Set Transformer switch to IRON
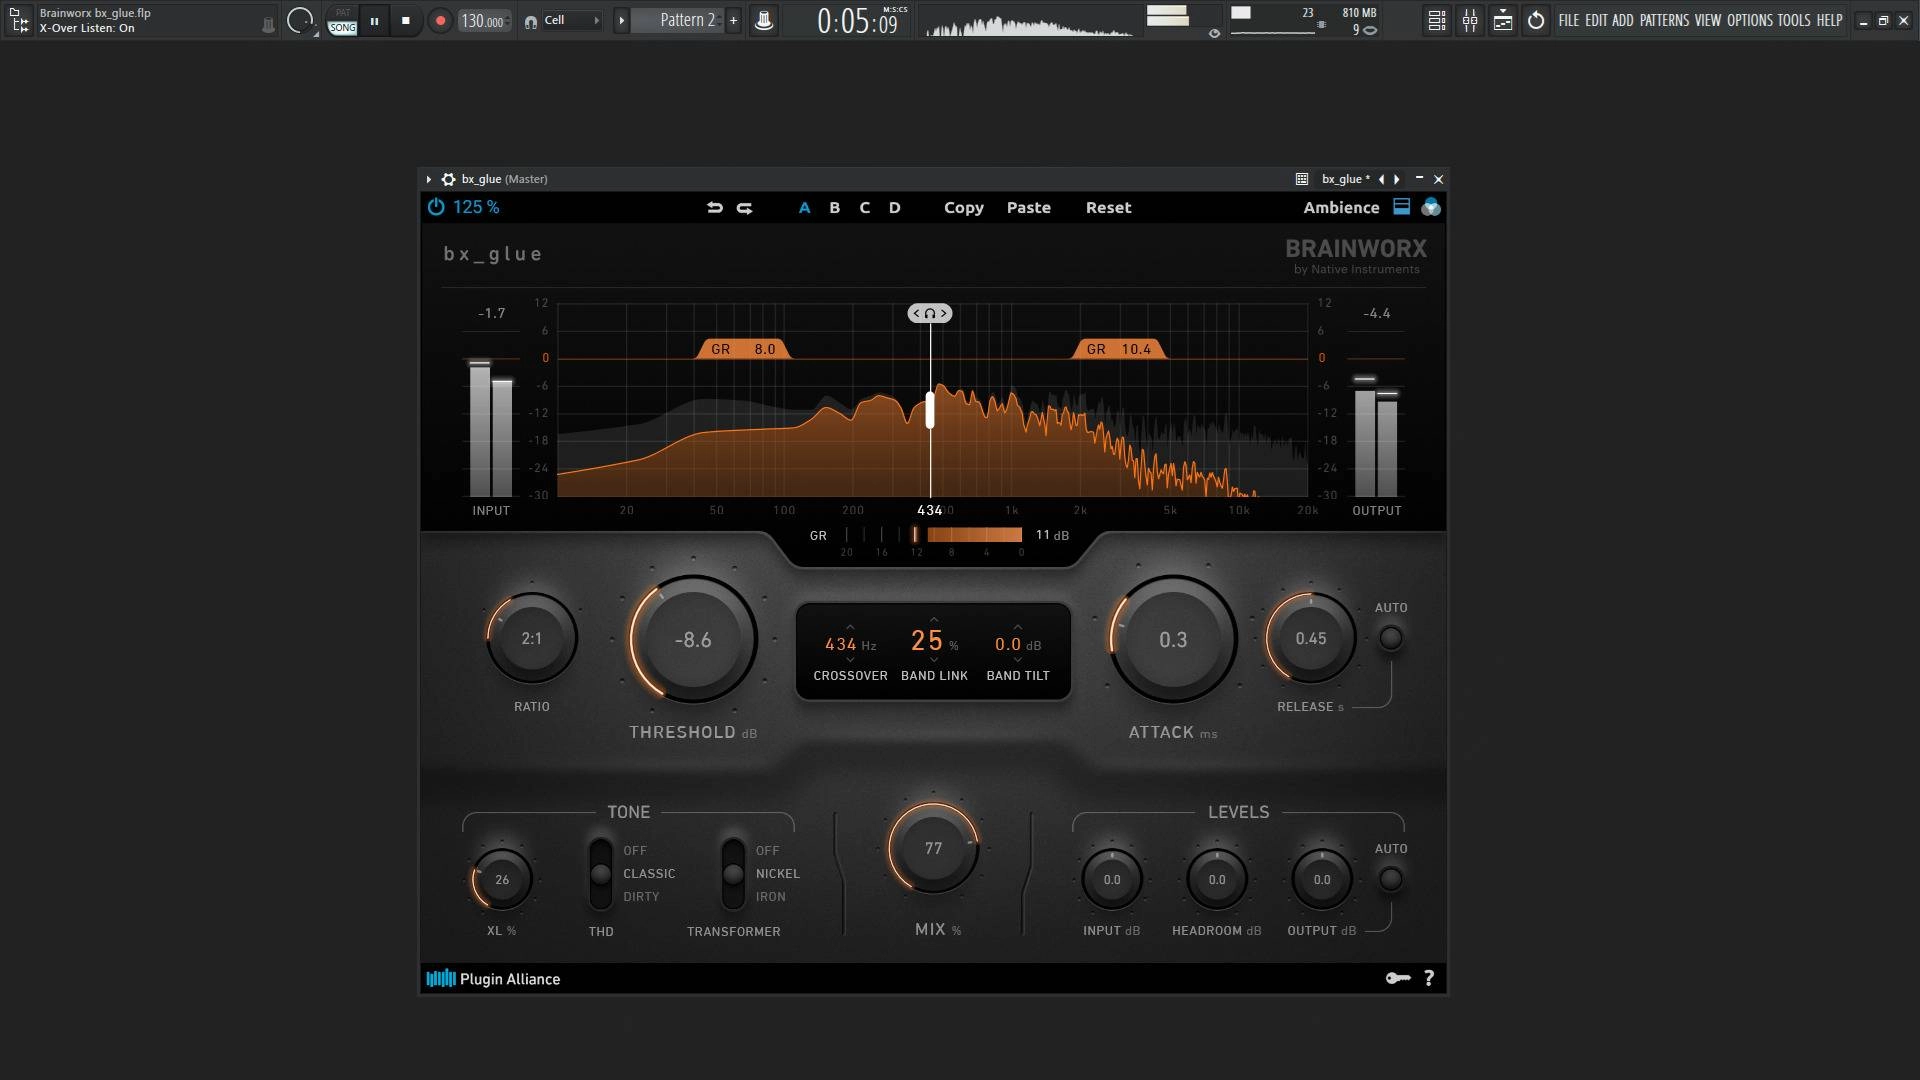 pos(770,897)
